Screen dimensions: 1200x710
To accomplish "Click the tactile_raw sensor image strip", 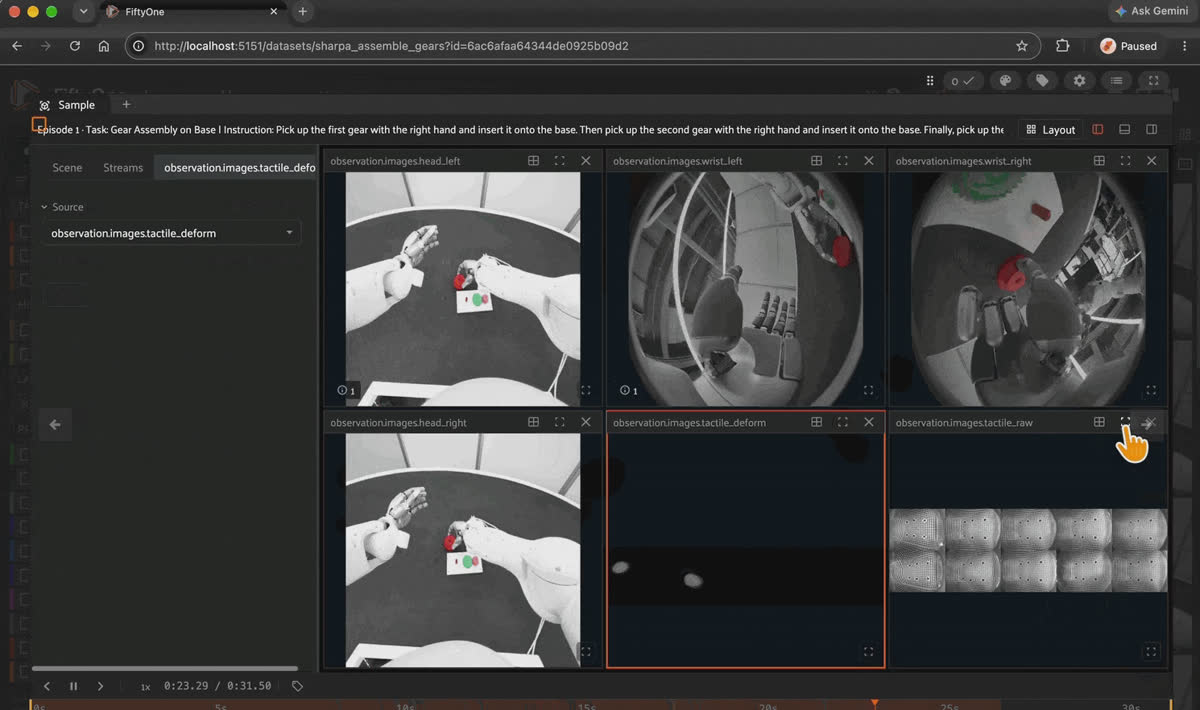I will [1028, 550].
